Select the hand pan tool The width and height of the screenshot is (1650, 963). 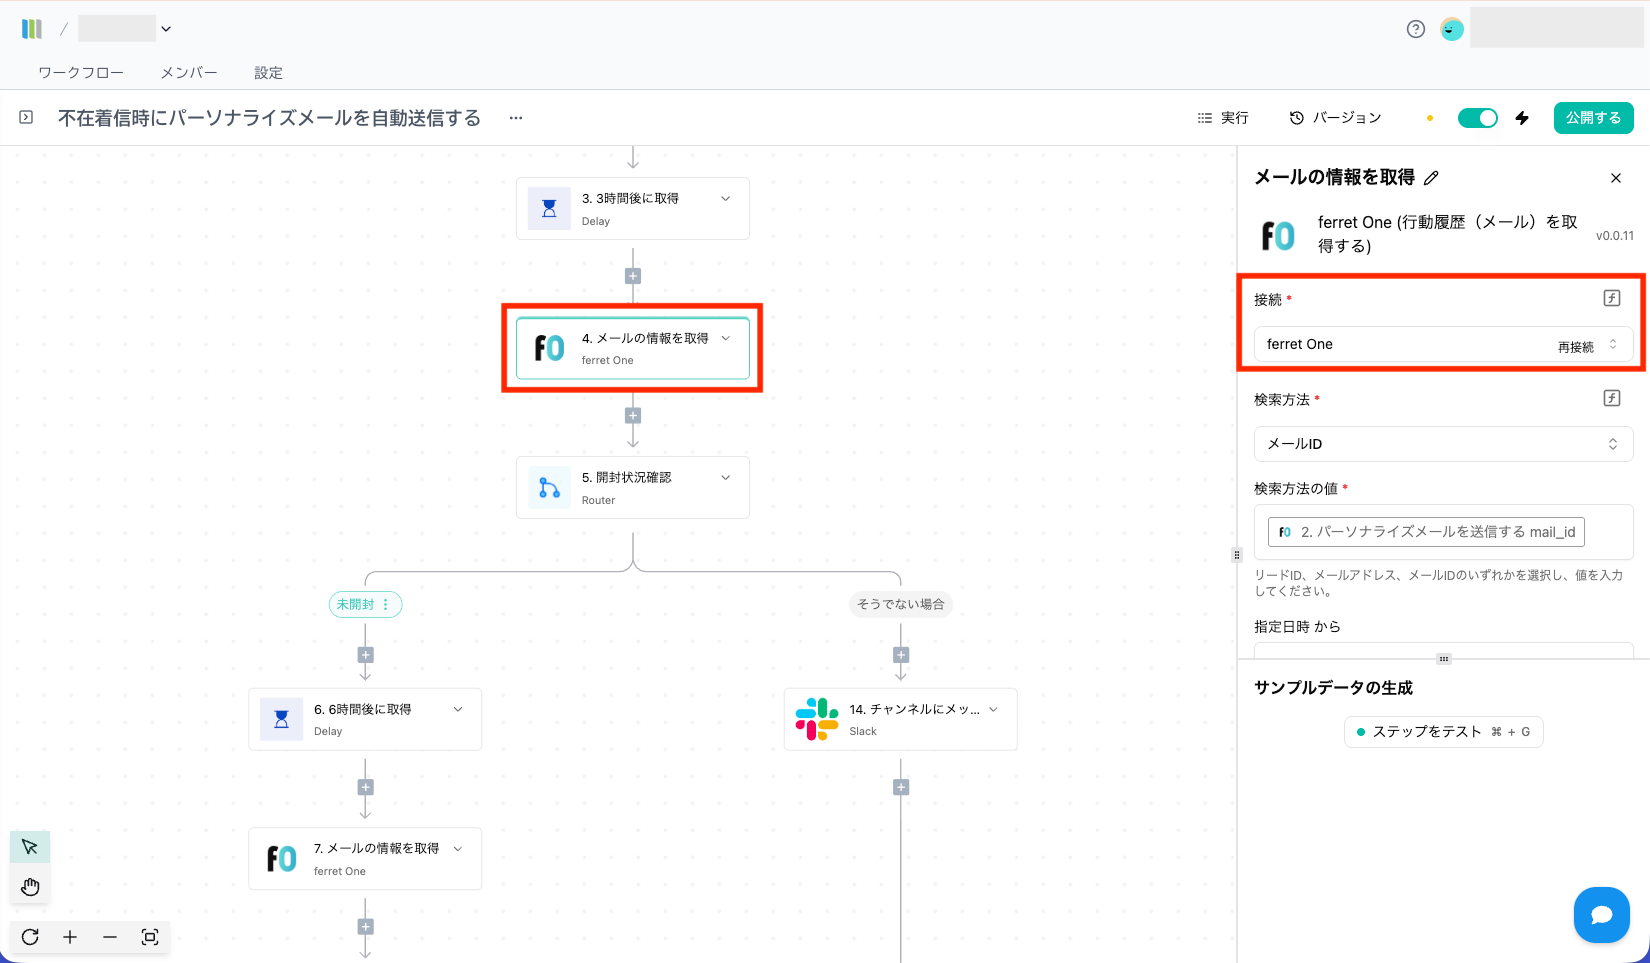tap(30, 887)
